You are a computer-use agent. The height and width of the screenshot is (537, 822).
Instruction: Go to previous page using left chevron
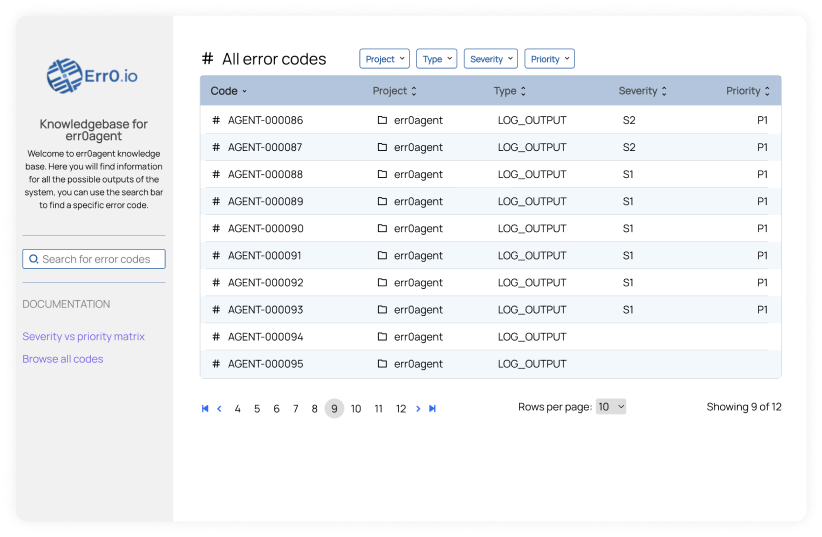(x=220, y=408)
